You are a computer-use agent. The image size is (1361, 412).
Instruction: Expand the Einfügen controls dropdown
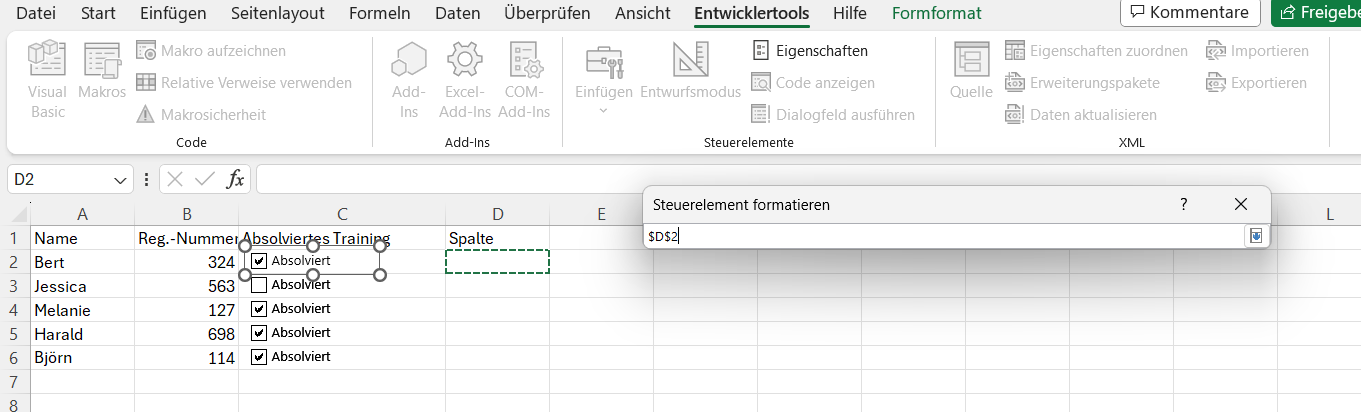[x=604, y=109]
